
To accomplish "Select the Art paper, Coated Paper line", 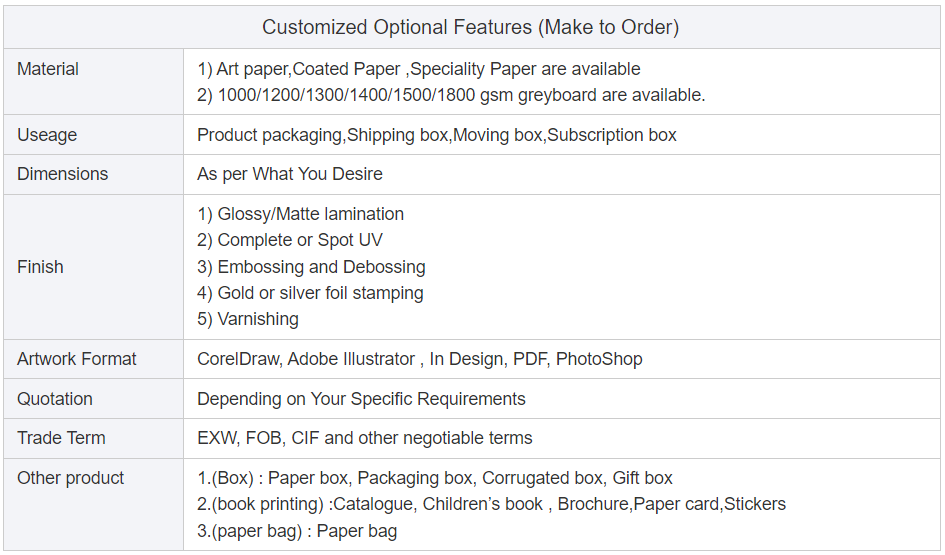I will (418, 69).
